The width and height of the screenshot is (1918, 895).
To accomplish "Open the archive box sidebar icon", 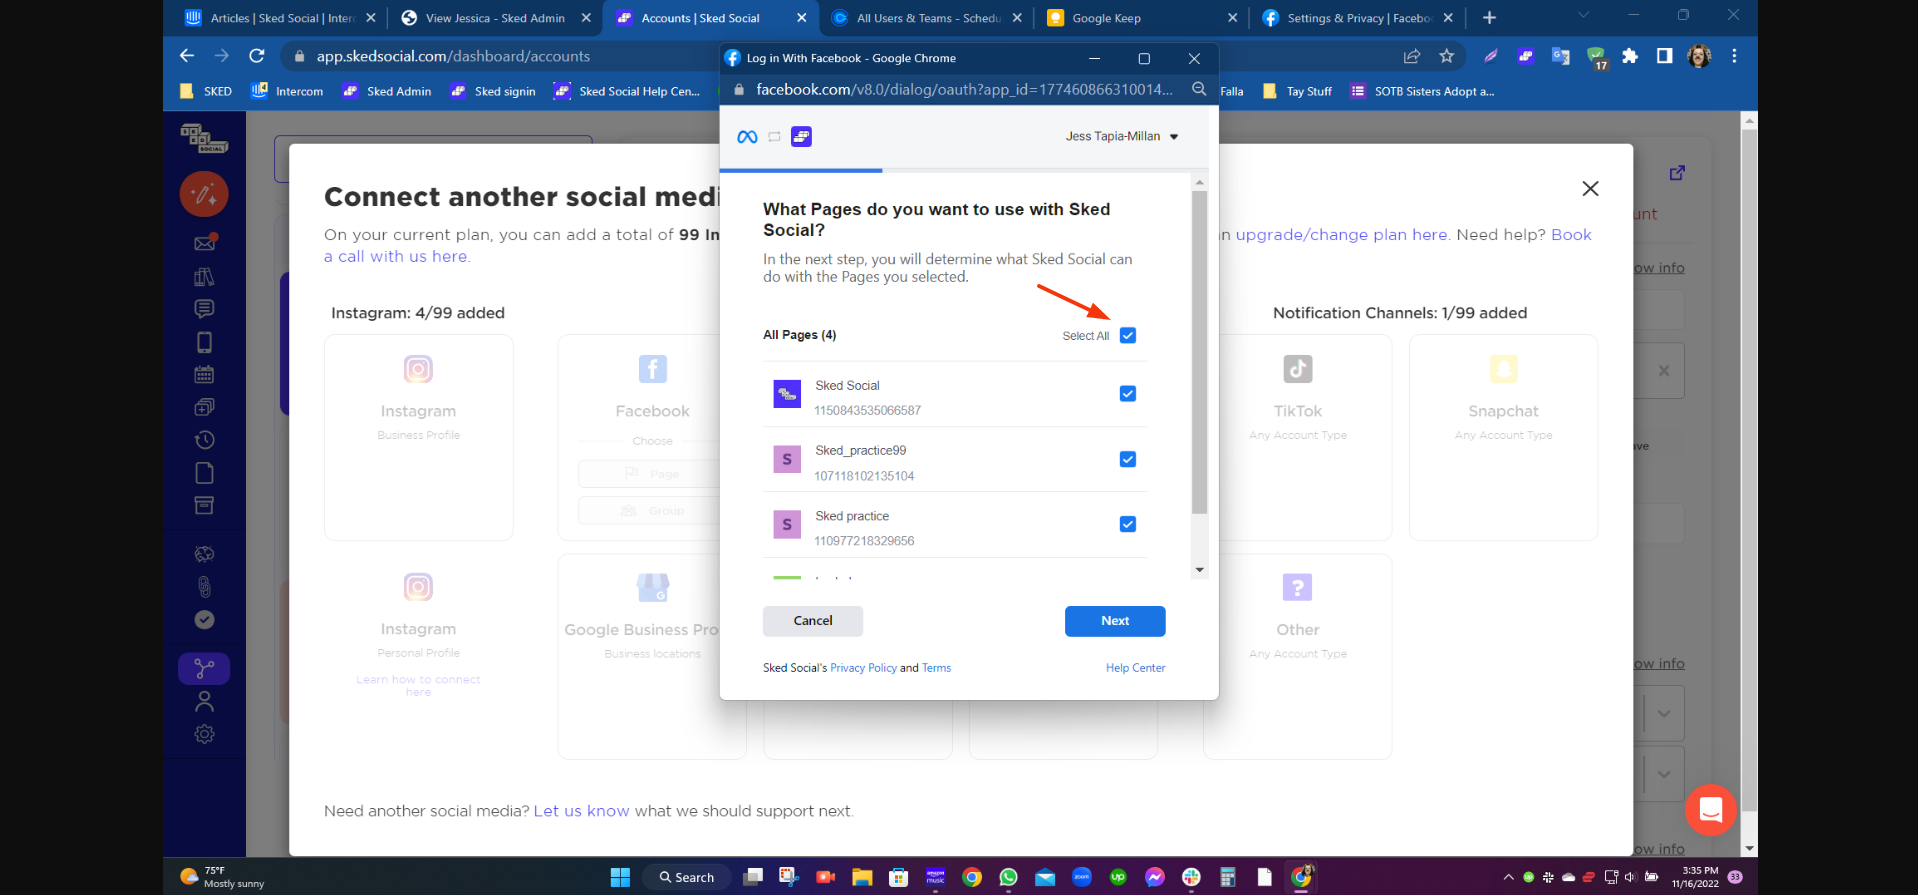I will click(x=204, y=505).
